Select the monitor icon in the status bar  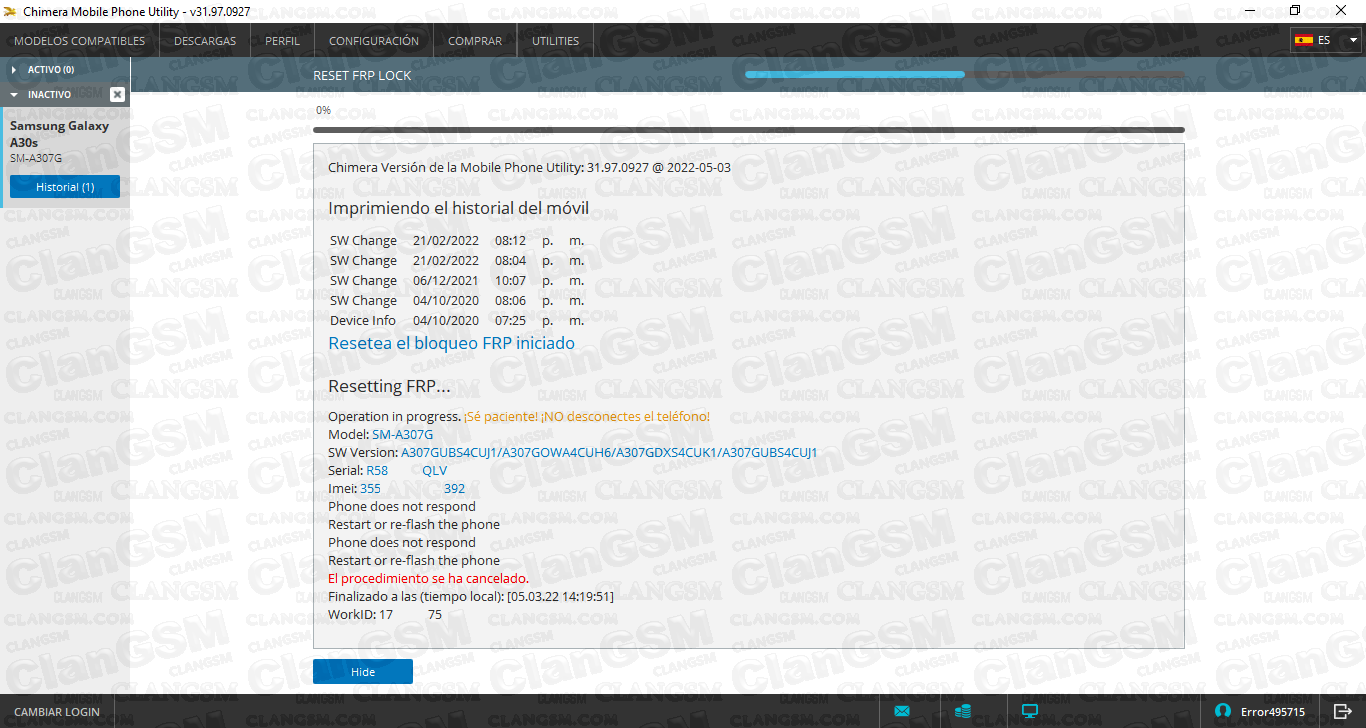[1029, 711]
